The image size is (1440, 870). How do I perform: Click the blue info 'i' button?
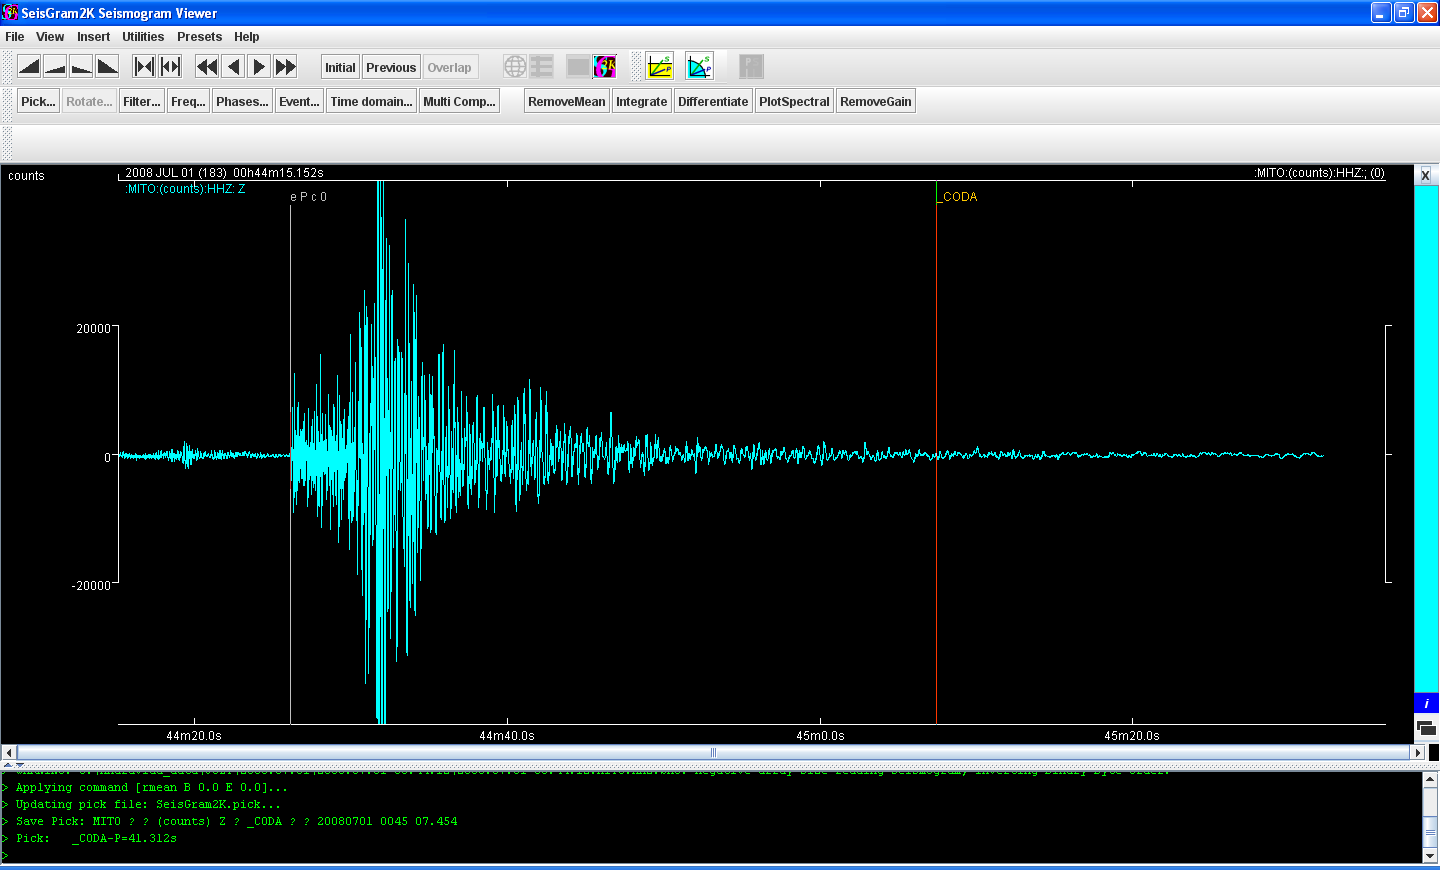pyautogui.click(x=1426, y=703)
